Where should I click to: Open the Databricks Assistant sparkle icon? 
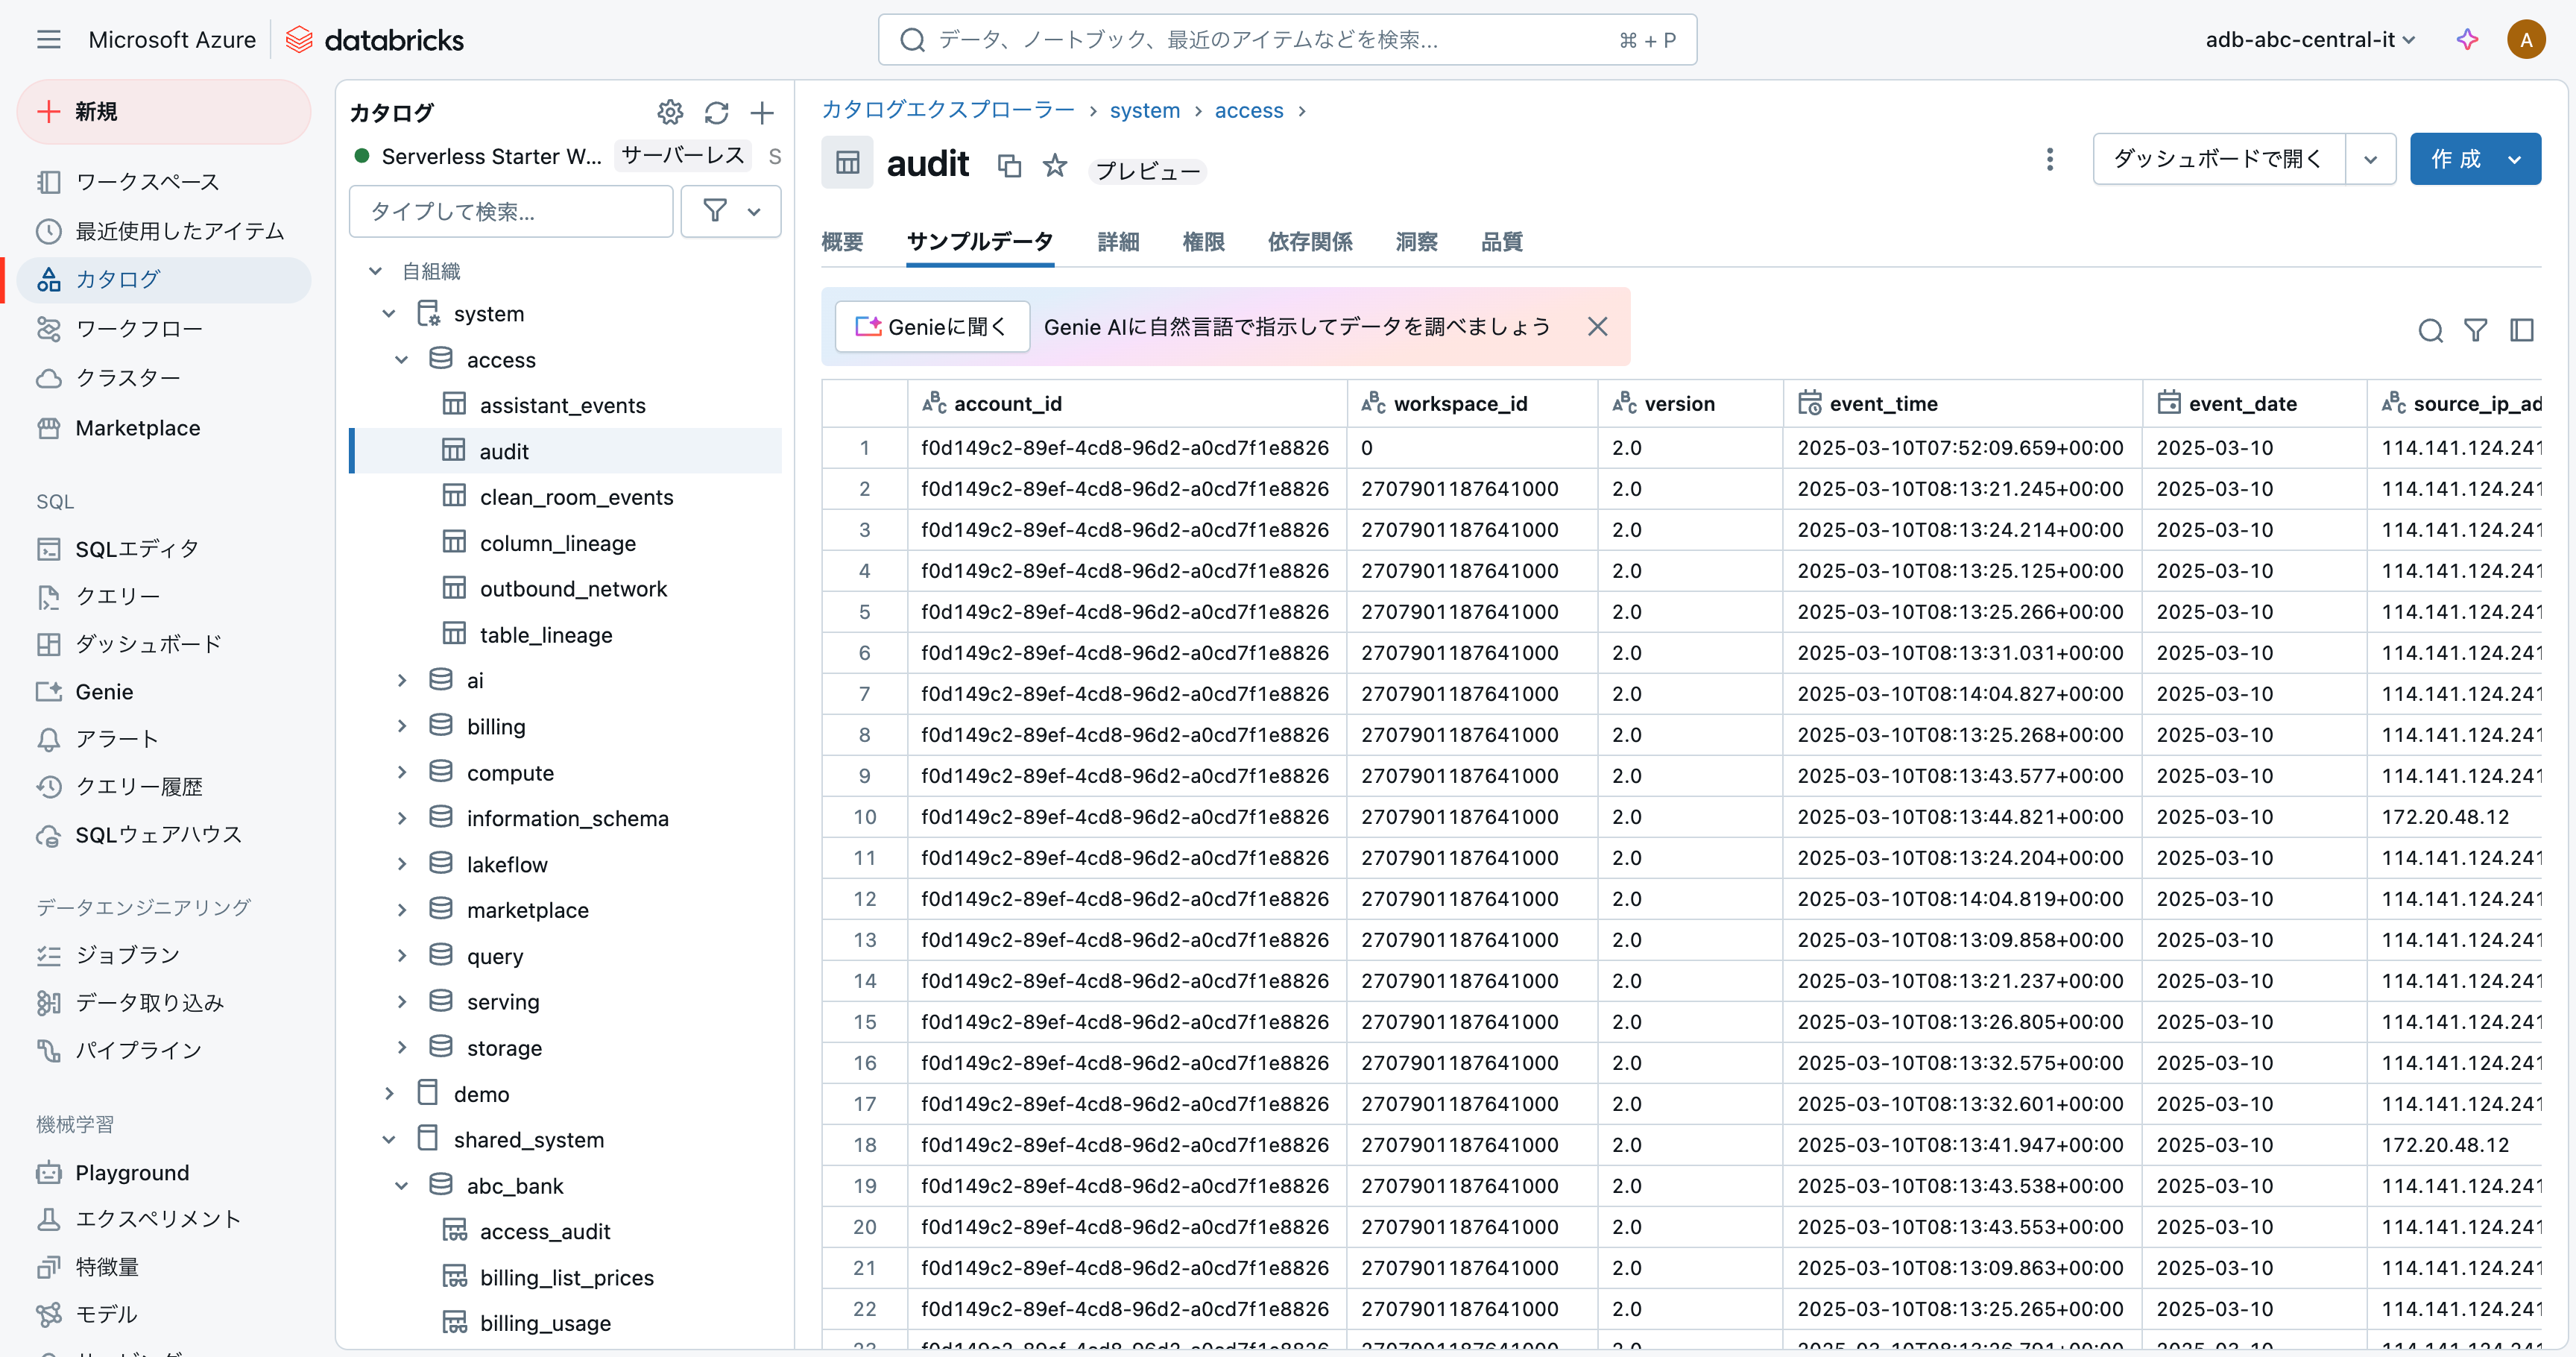2467,40
